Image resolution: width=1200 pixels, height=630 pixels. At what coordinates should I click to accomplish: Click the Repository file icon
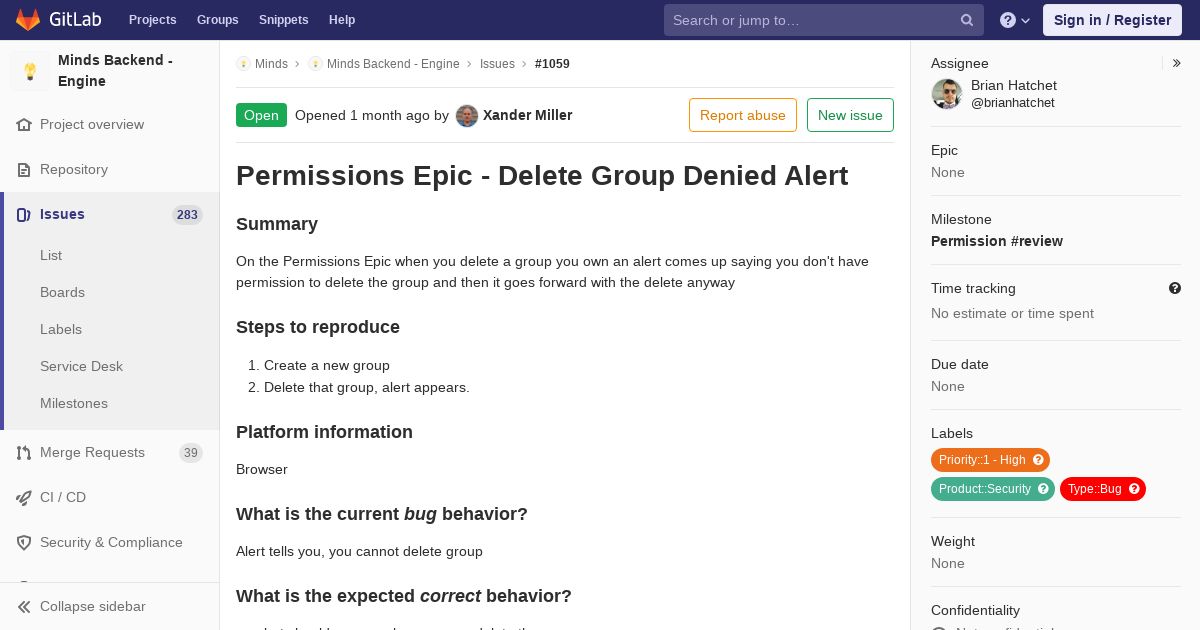coord(24,170)
